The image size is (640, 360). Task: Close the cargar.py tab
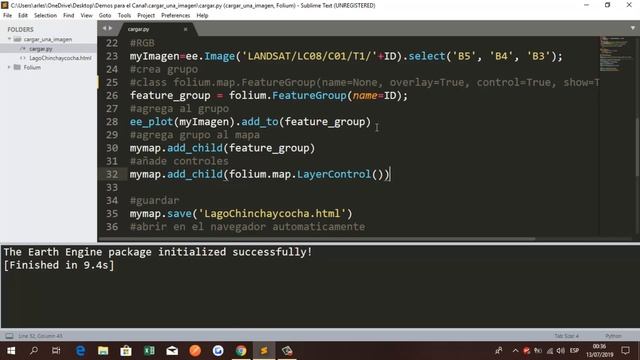[185, 29]
